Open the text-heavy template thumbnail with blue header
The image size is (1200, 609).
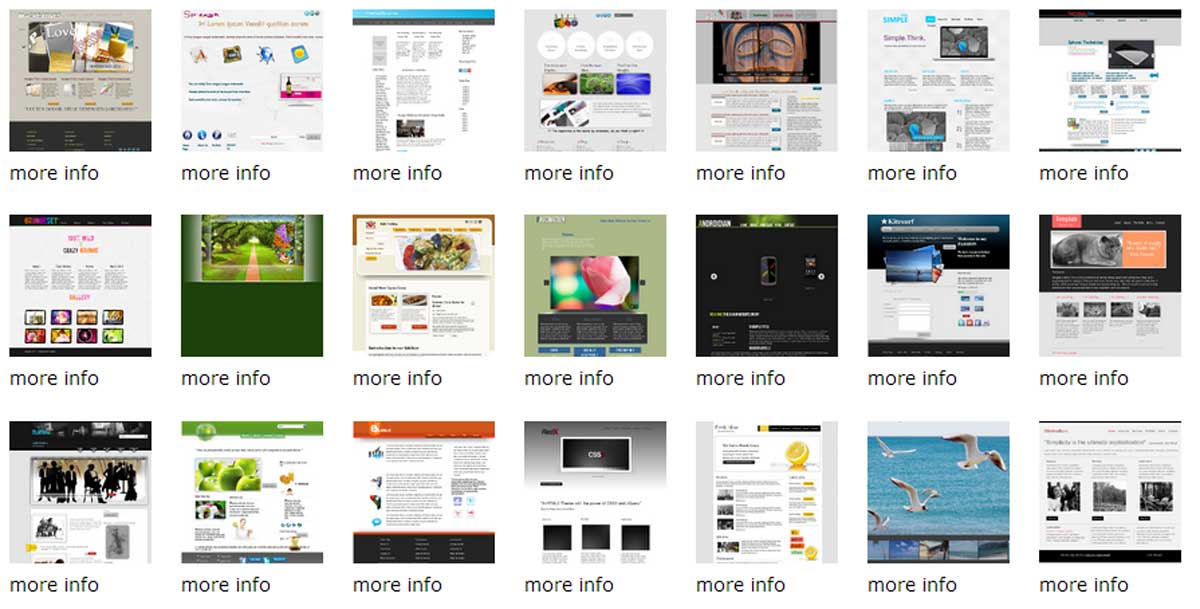pyautogui.click(x=424, y=81)
